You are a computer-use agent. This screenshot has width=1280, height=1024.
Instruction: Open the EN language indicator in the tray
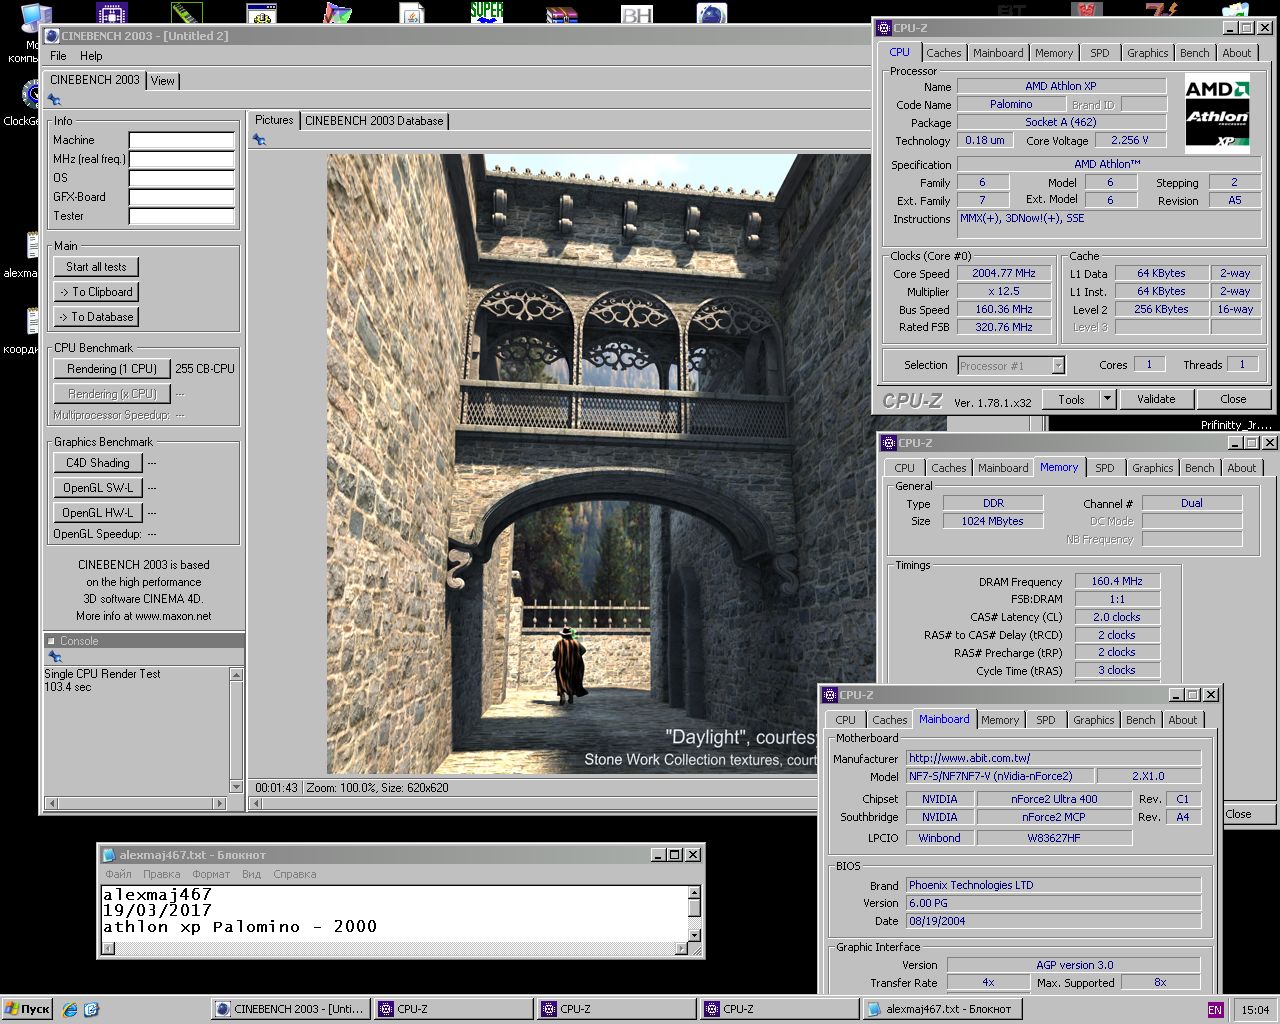click(1215, 1009)
